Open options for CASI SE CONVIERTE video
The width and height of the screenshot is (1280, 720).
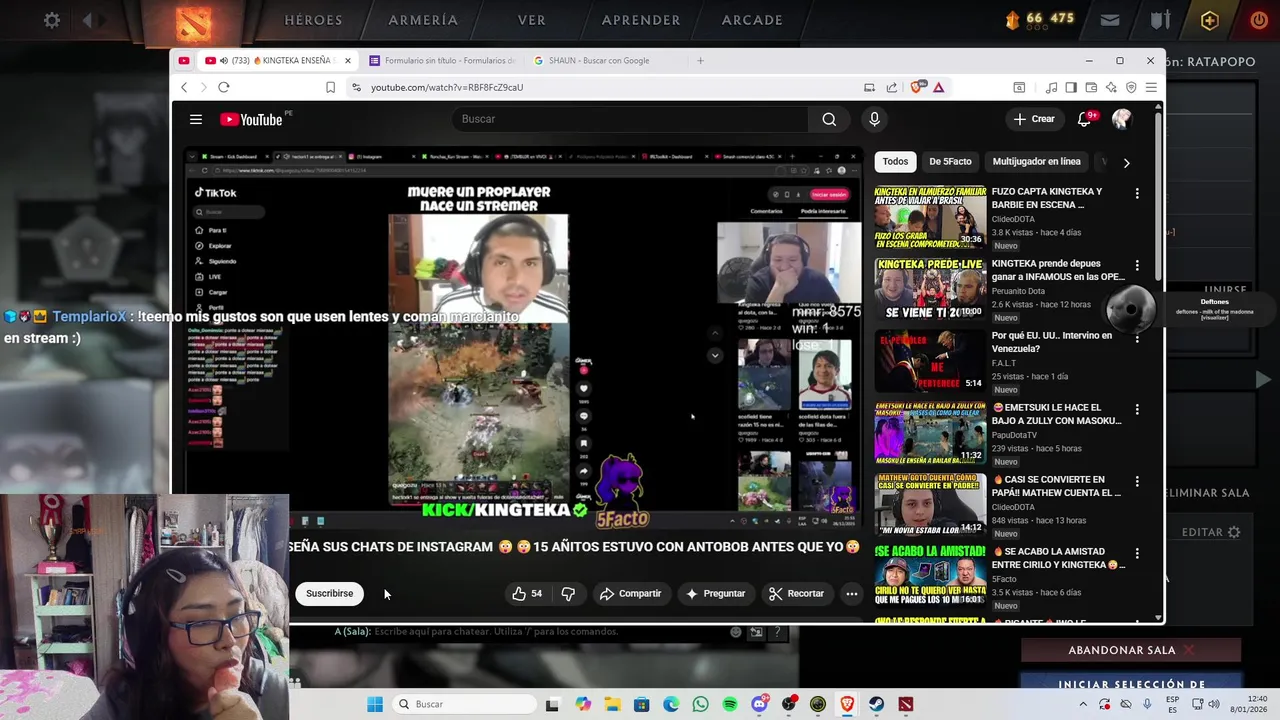[x=1136, y=481]
